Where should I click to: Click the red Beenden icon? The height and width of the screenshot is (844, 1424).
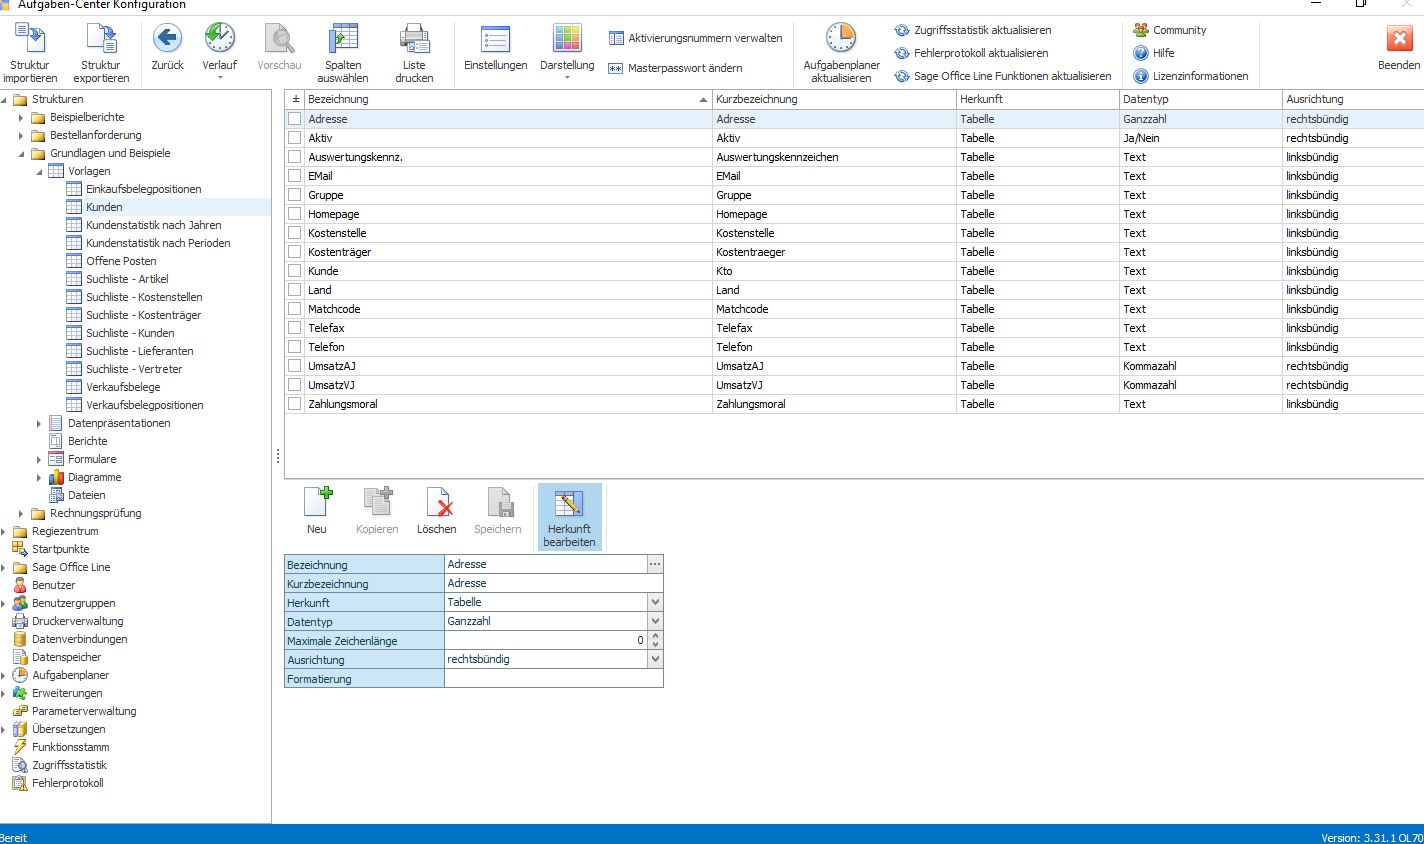[1399, 40]
